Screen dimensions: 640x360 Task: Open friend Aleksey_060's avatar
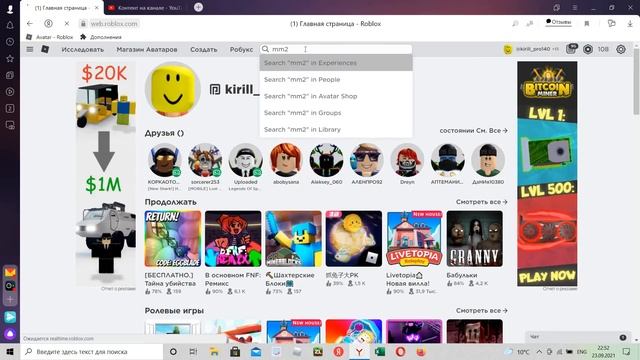(326, 160)
